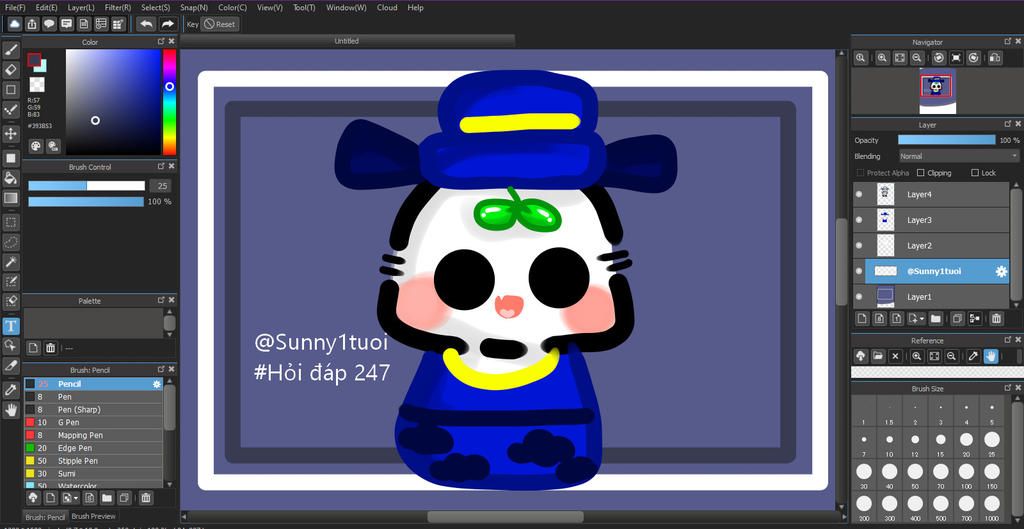Click the brush size slider in Brush Control

86,185
